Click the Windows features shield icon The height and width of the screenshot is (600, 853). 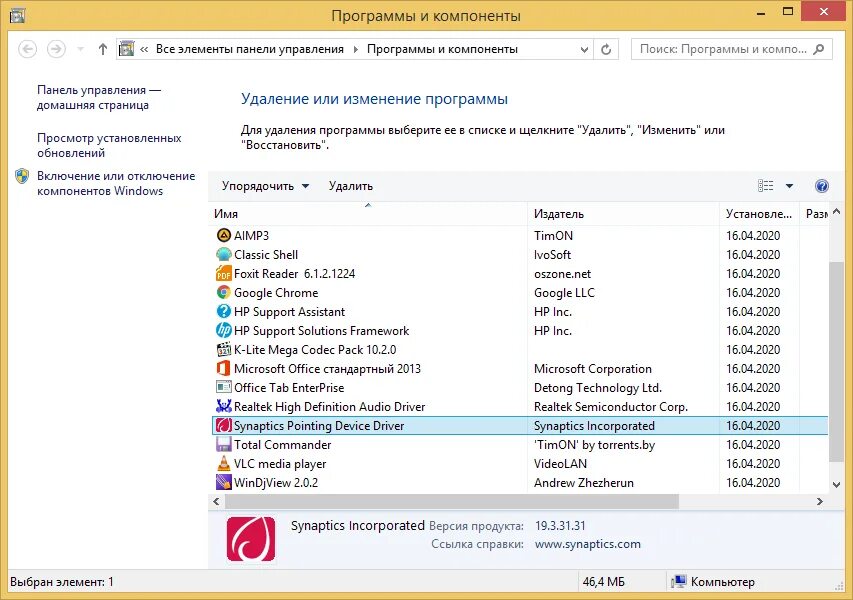[x=22, y=176]
